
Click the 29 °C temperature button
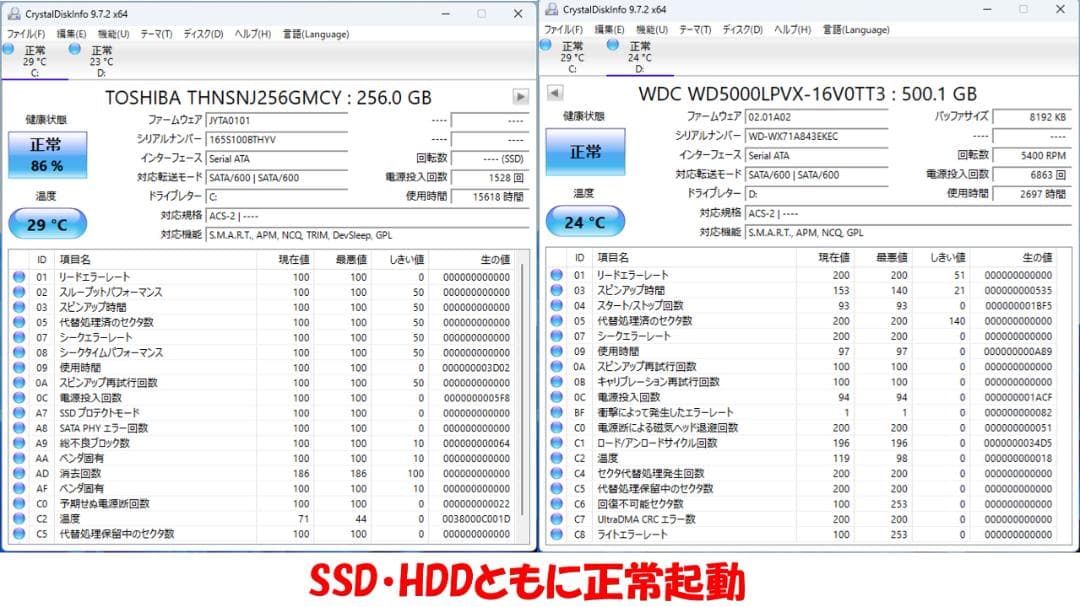(48, 225)
